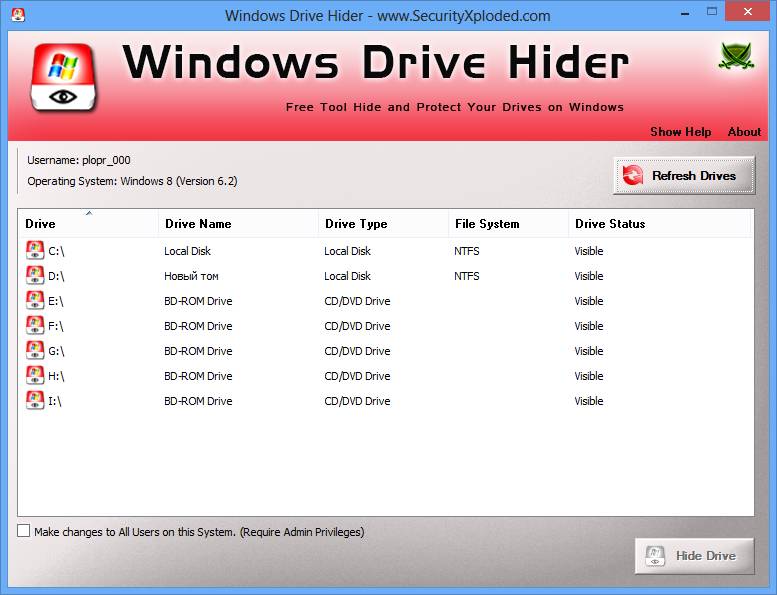Click NTFS file system of D:\ row
Viewport: 777px width, 595px height.
(x=467, y=276)
